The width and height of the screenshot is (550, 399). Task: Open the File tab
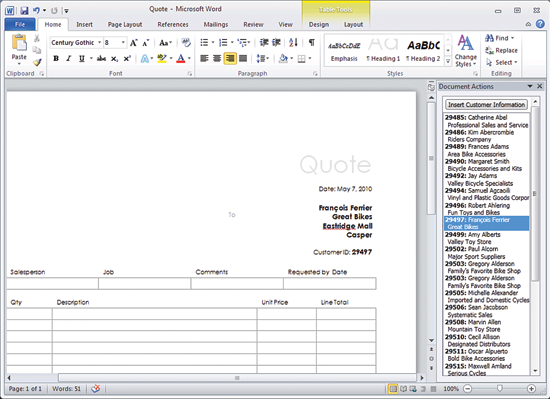pyautogui.click(x=20, y=24)
